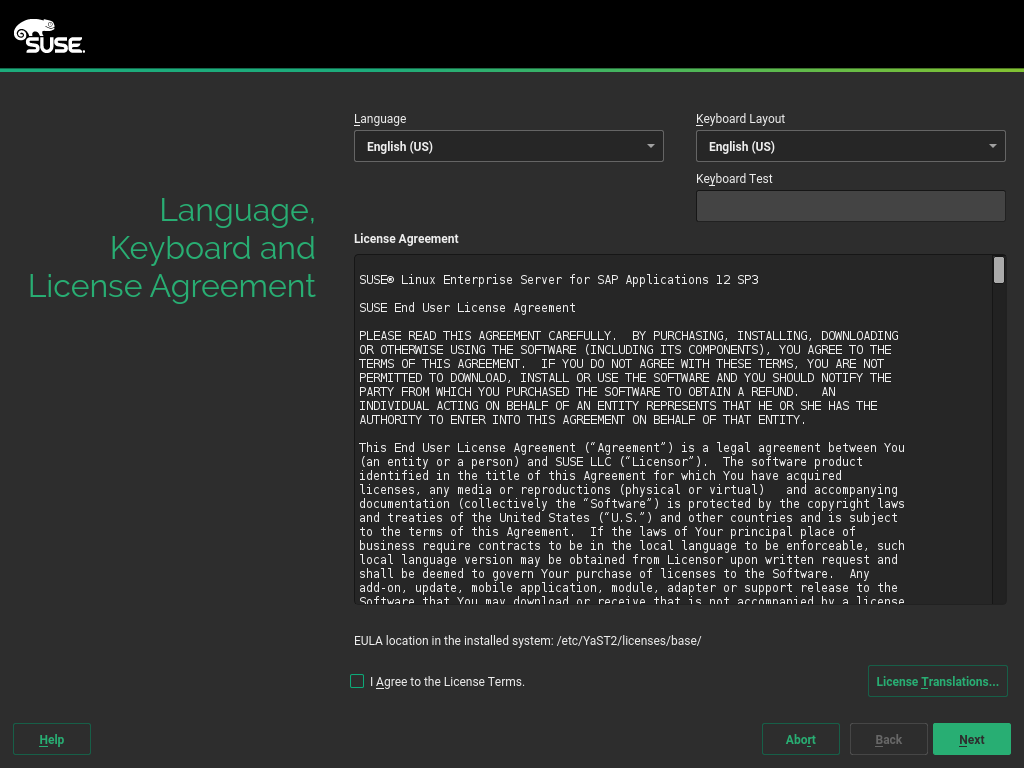Check the I Agree to License Terms box

click(357, 681)
